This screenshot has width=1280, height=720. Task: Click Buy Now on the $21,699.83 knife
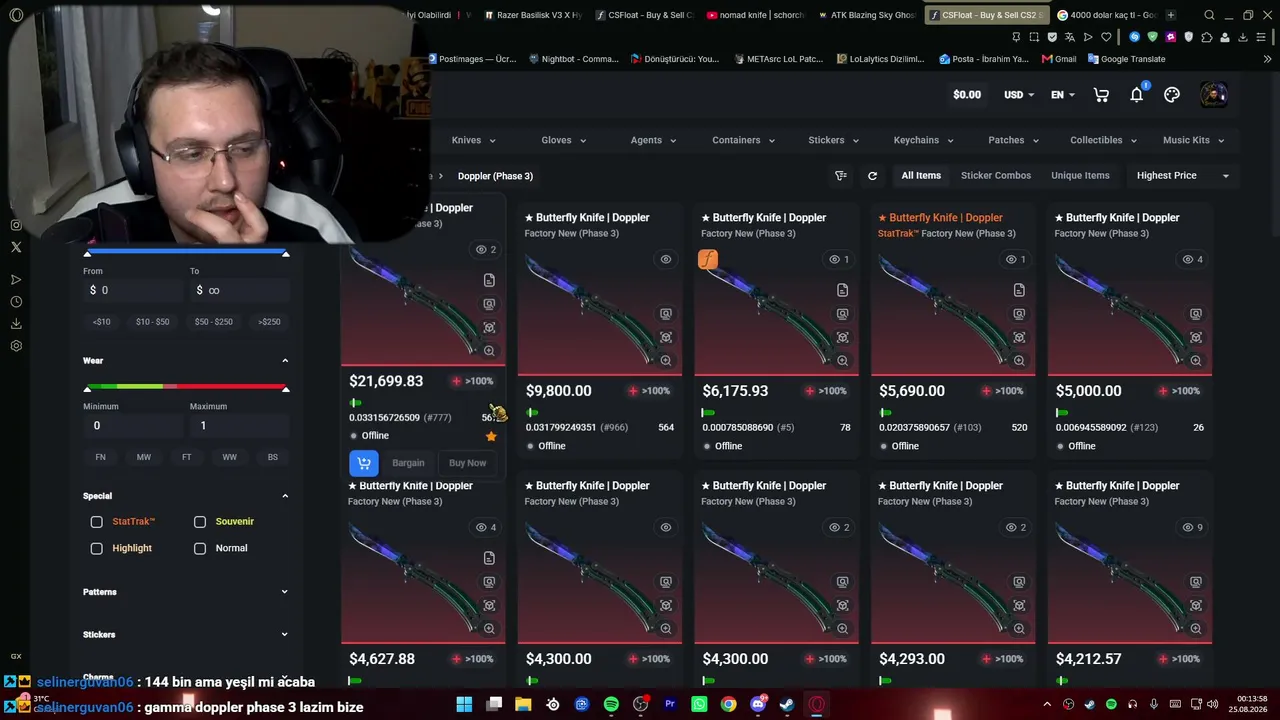(x=467, y=463)
